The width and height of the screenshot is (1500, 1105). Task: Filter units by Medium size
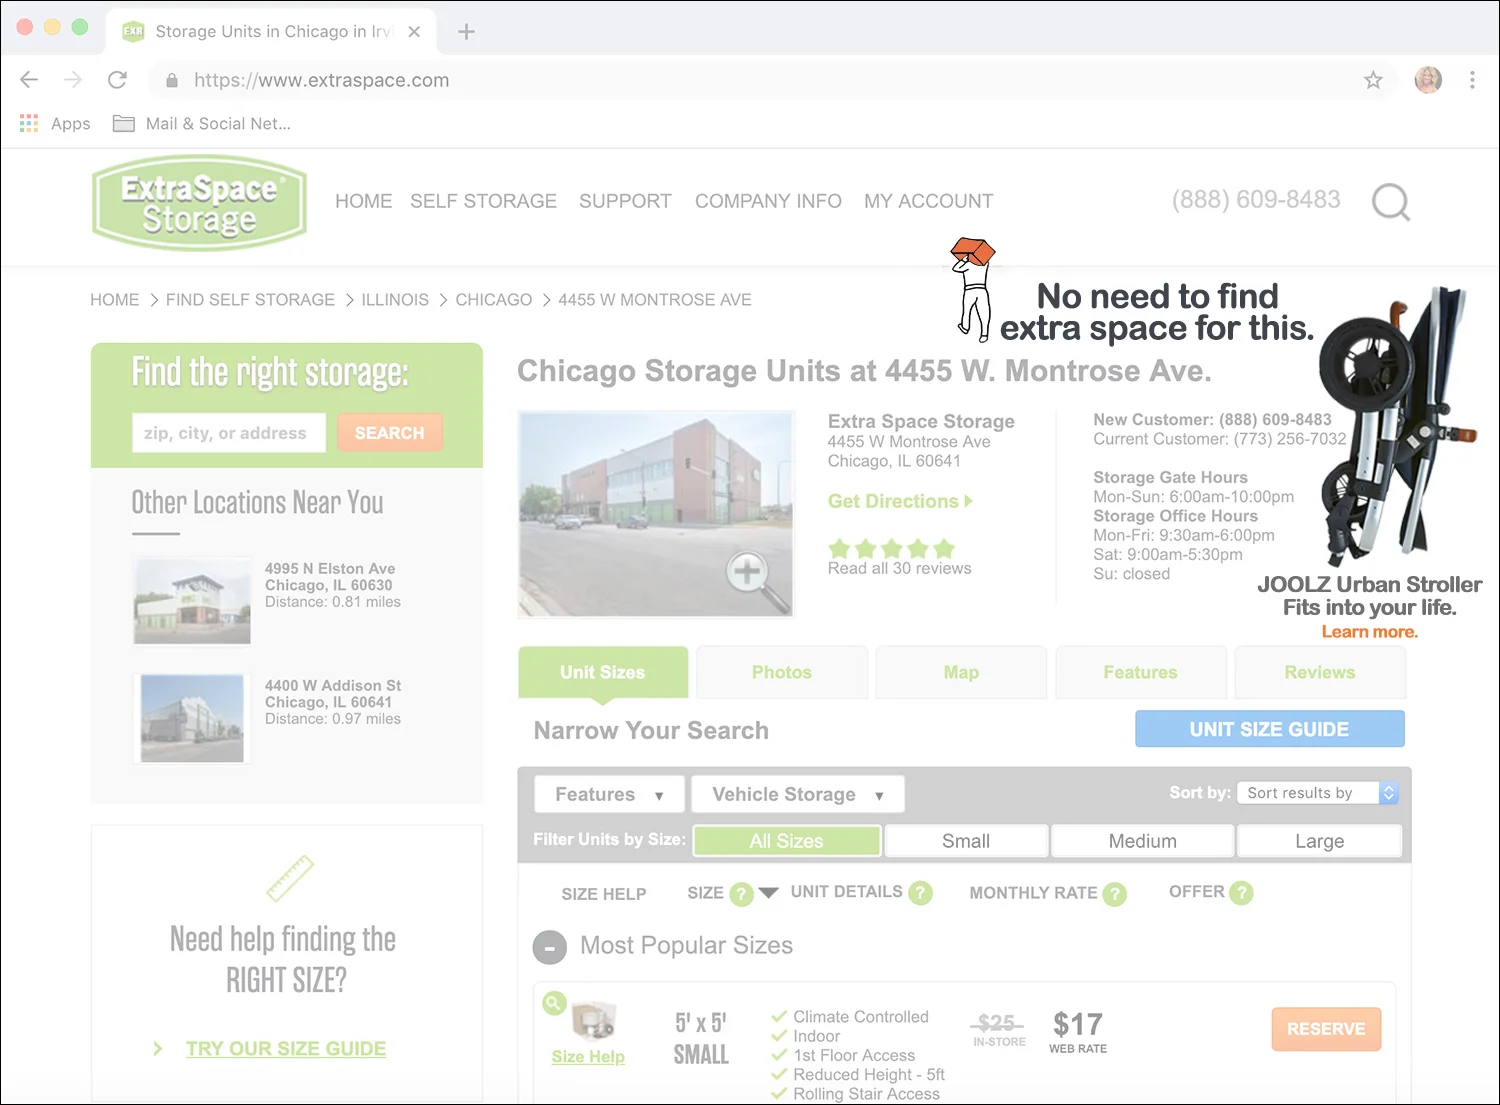point(1142,841)
